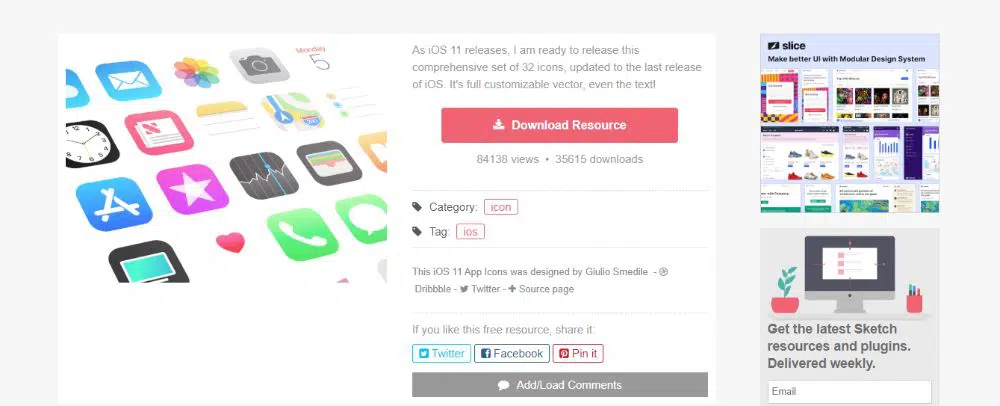Screen dimensions: 1000x406
Task: Select the icon category tag
Action: tap(501, 207)
